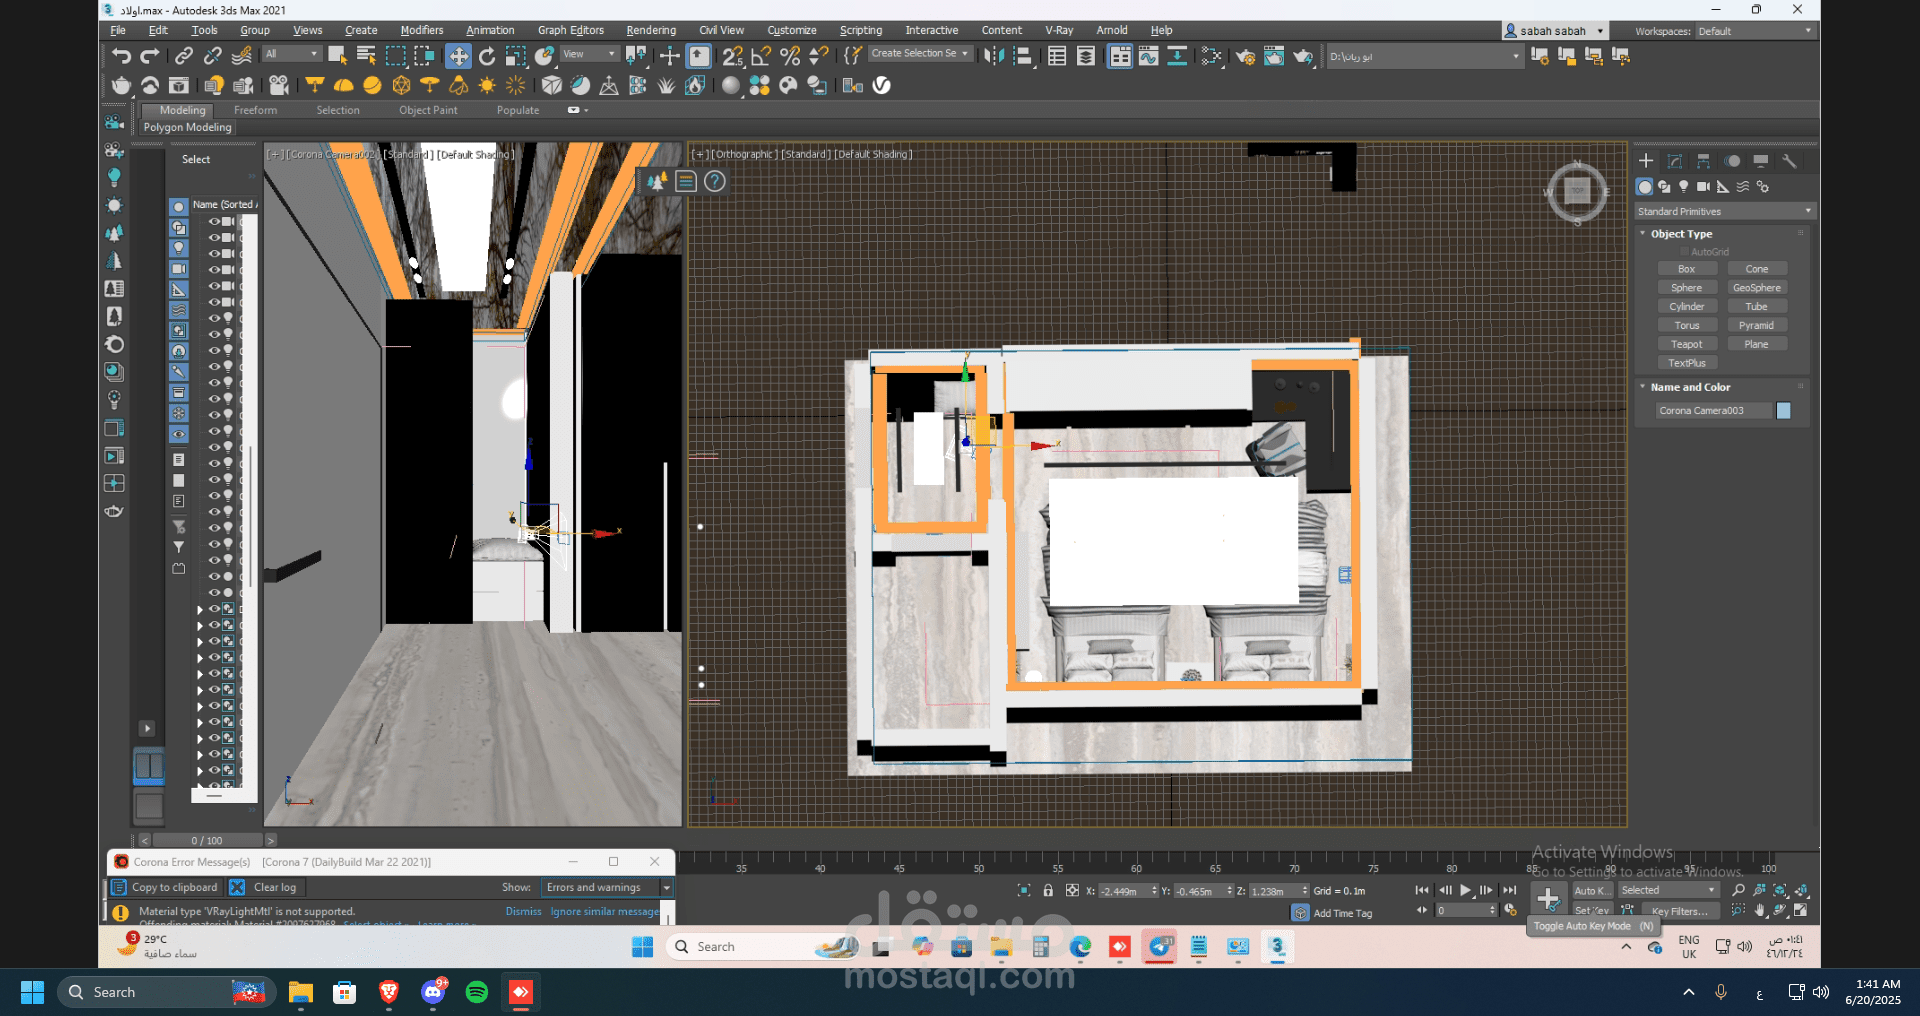1920x1016 pixels.
Task: Toggle Auto Key mode button
Action: (x=1591, y=891)
